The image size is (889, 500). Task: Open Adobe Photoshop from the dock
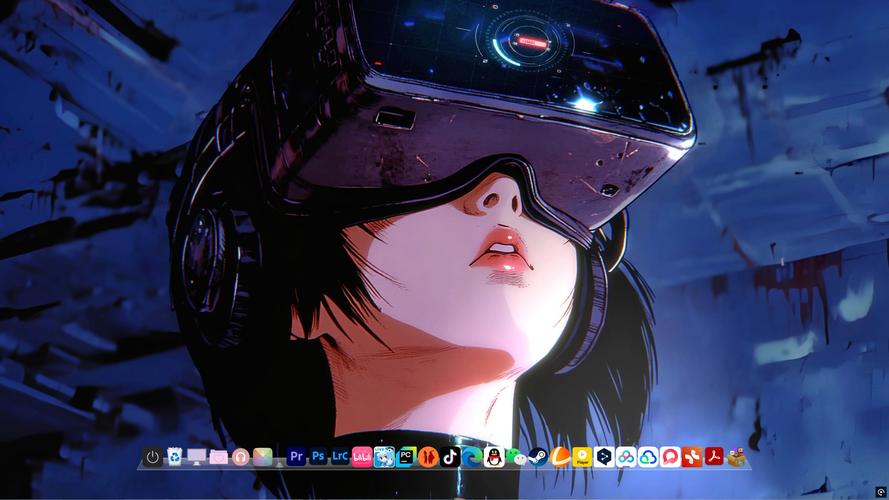pos(318,457)
